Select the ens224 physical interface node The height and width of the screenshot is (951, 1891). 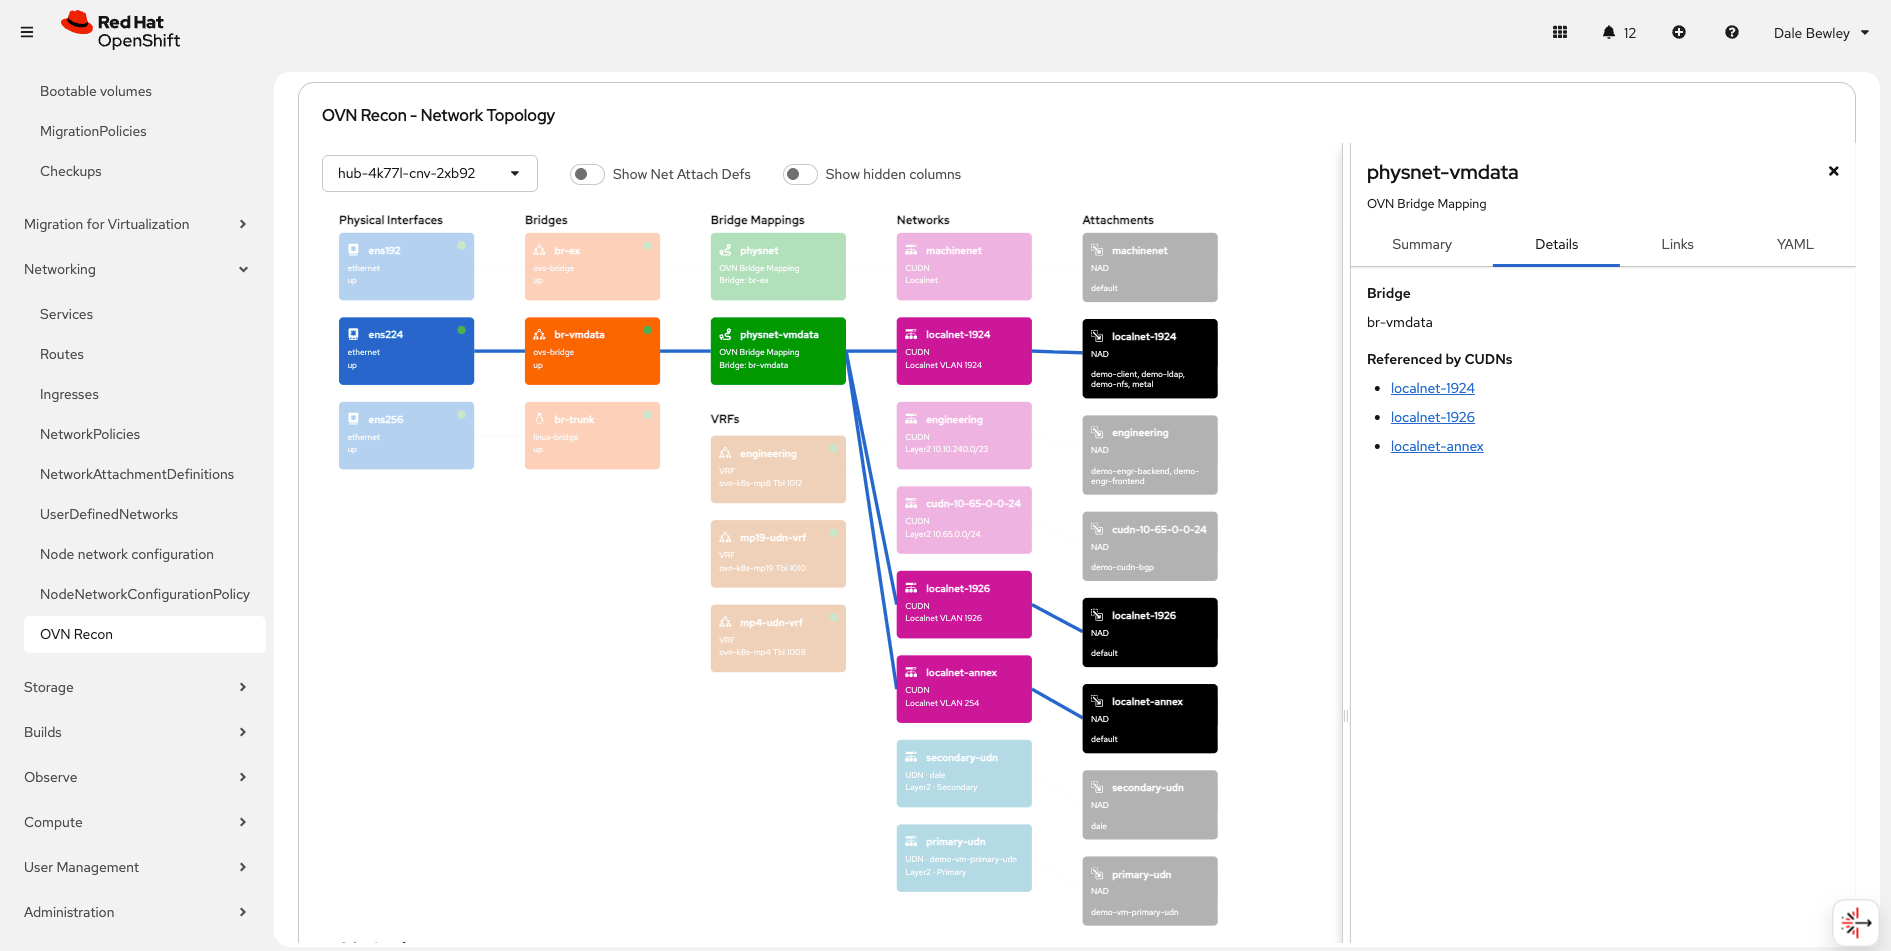pos(406,351)
